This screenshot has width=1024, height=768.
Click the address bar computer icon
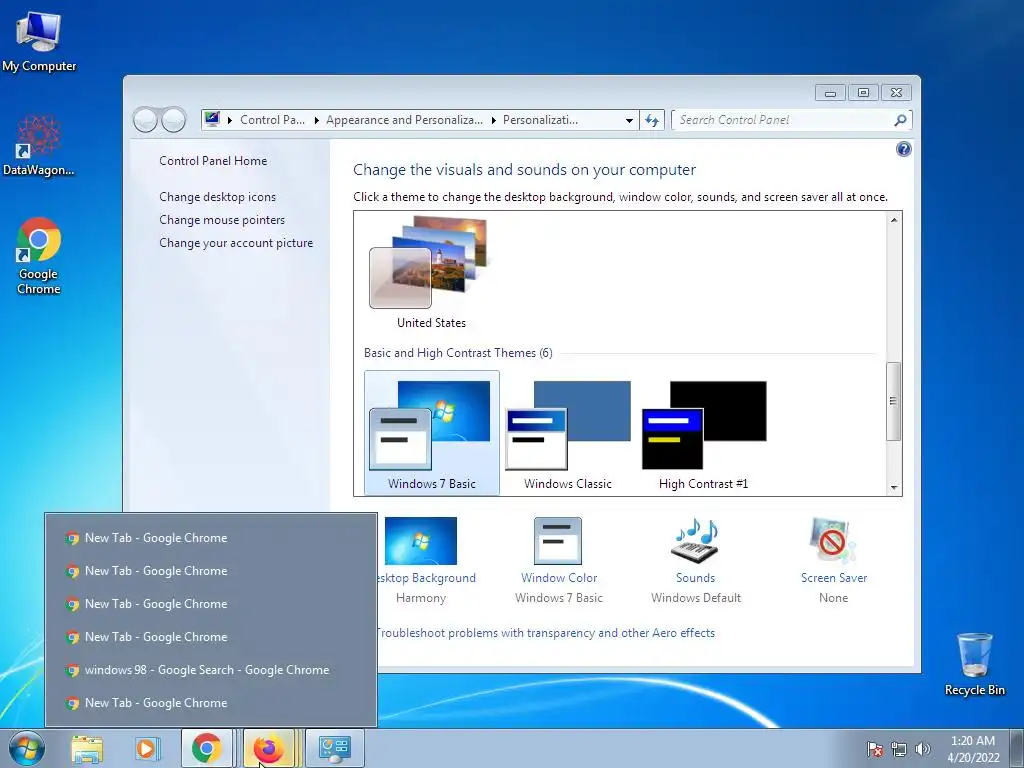212,120
